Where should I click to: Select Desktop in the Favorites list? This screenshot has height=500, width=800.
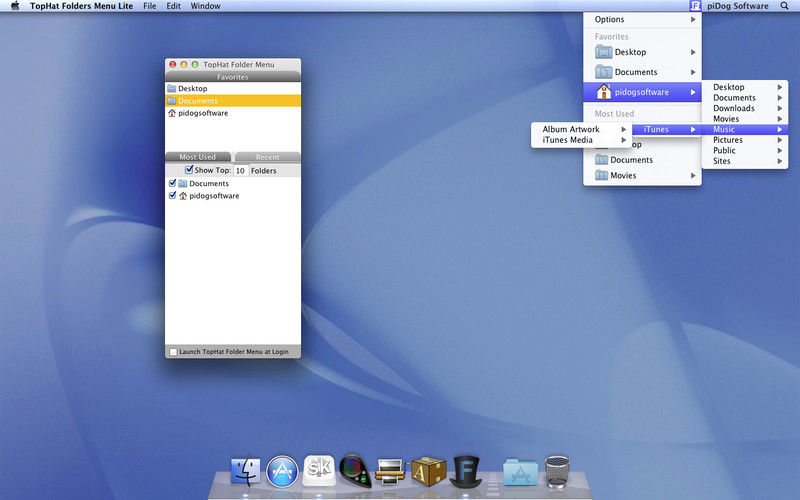click(x=233, y=88)
